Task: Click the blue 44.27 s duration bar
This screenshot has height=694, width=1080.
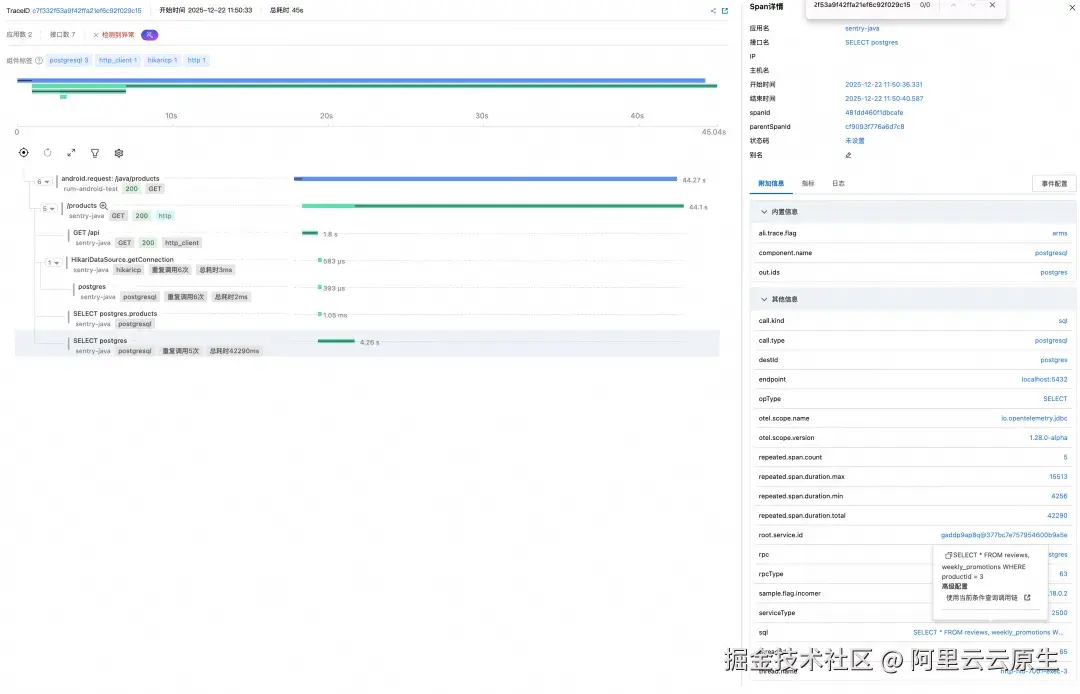Action: pyautogui.click(x=485, y=179)
